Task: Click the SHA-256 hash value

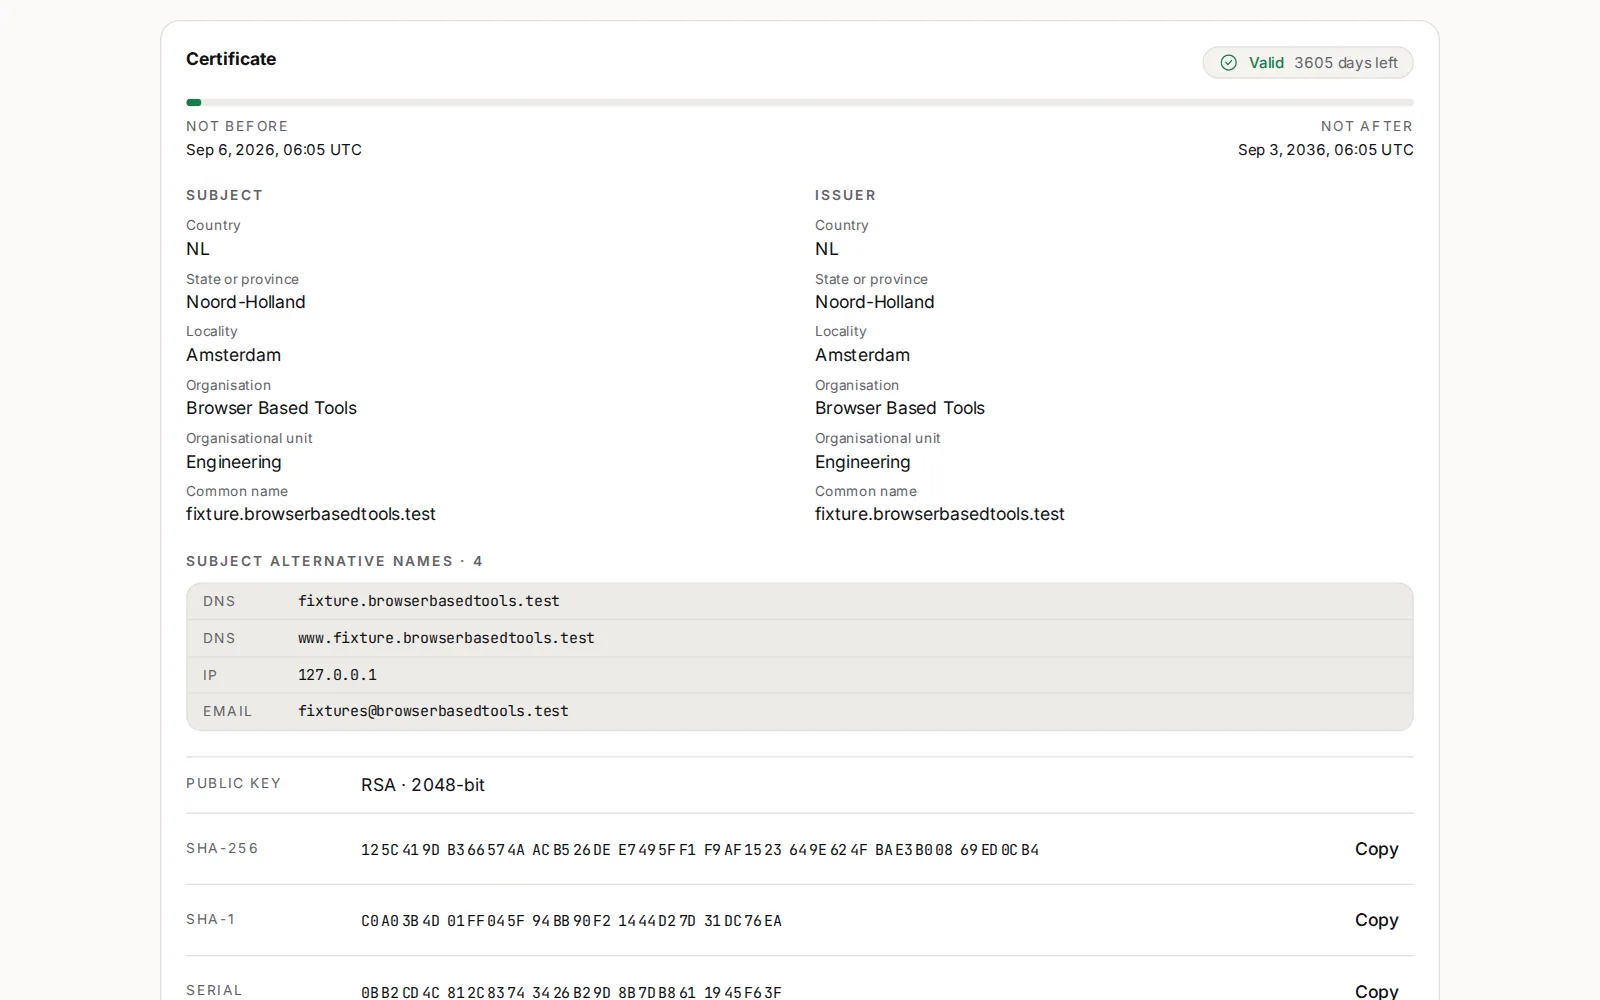Action: (700, 850)
